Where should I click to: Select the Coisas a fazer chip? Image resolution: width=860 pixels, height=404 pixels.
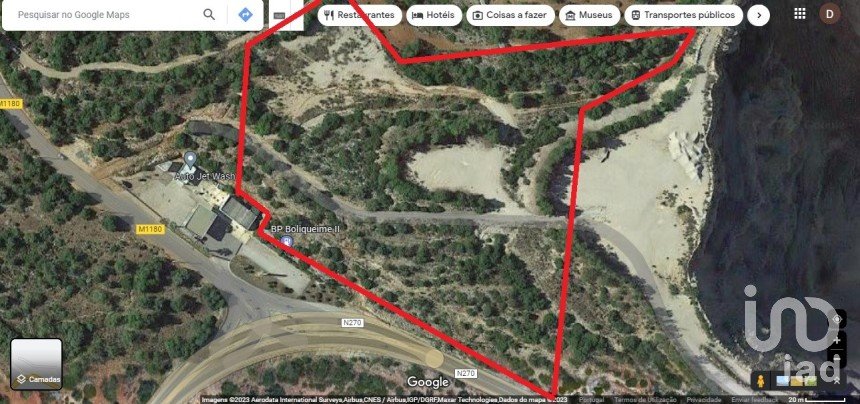[510, 15]
